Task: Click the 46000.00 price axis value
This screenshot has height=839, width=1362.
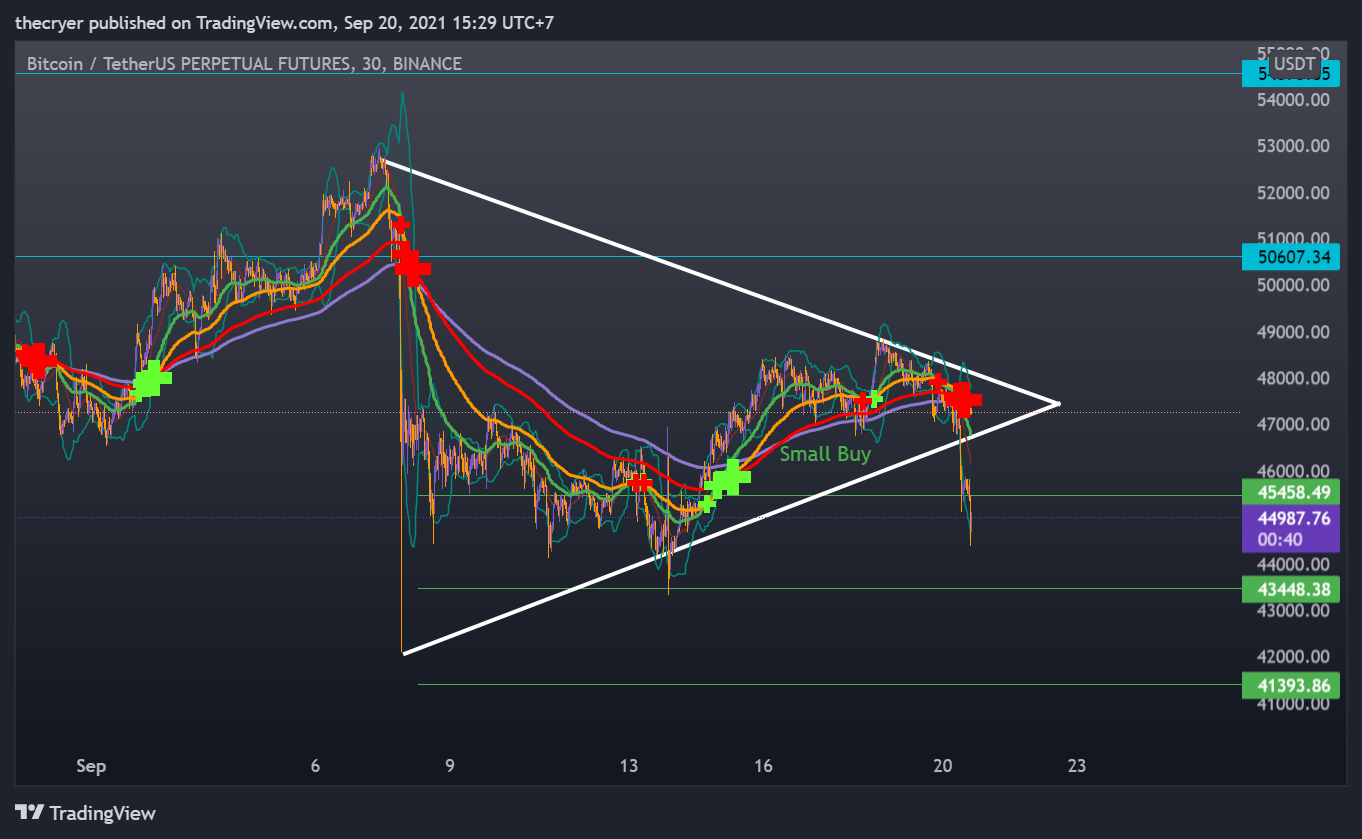Action: (1291, 471)
